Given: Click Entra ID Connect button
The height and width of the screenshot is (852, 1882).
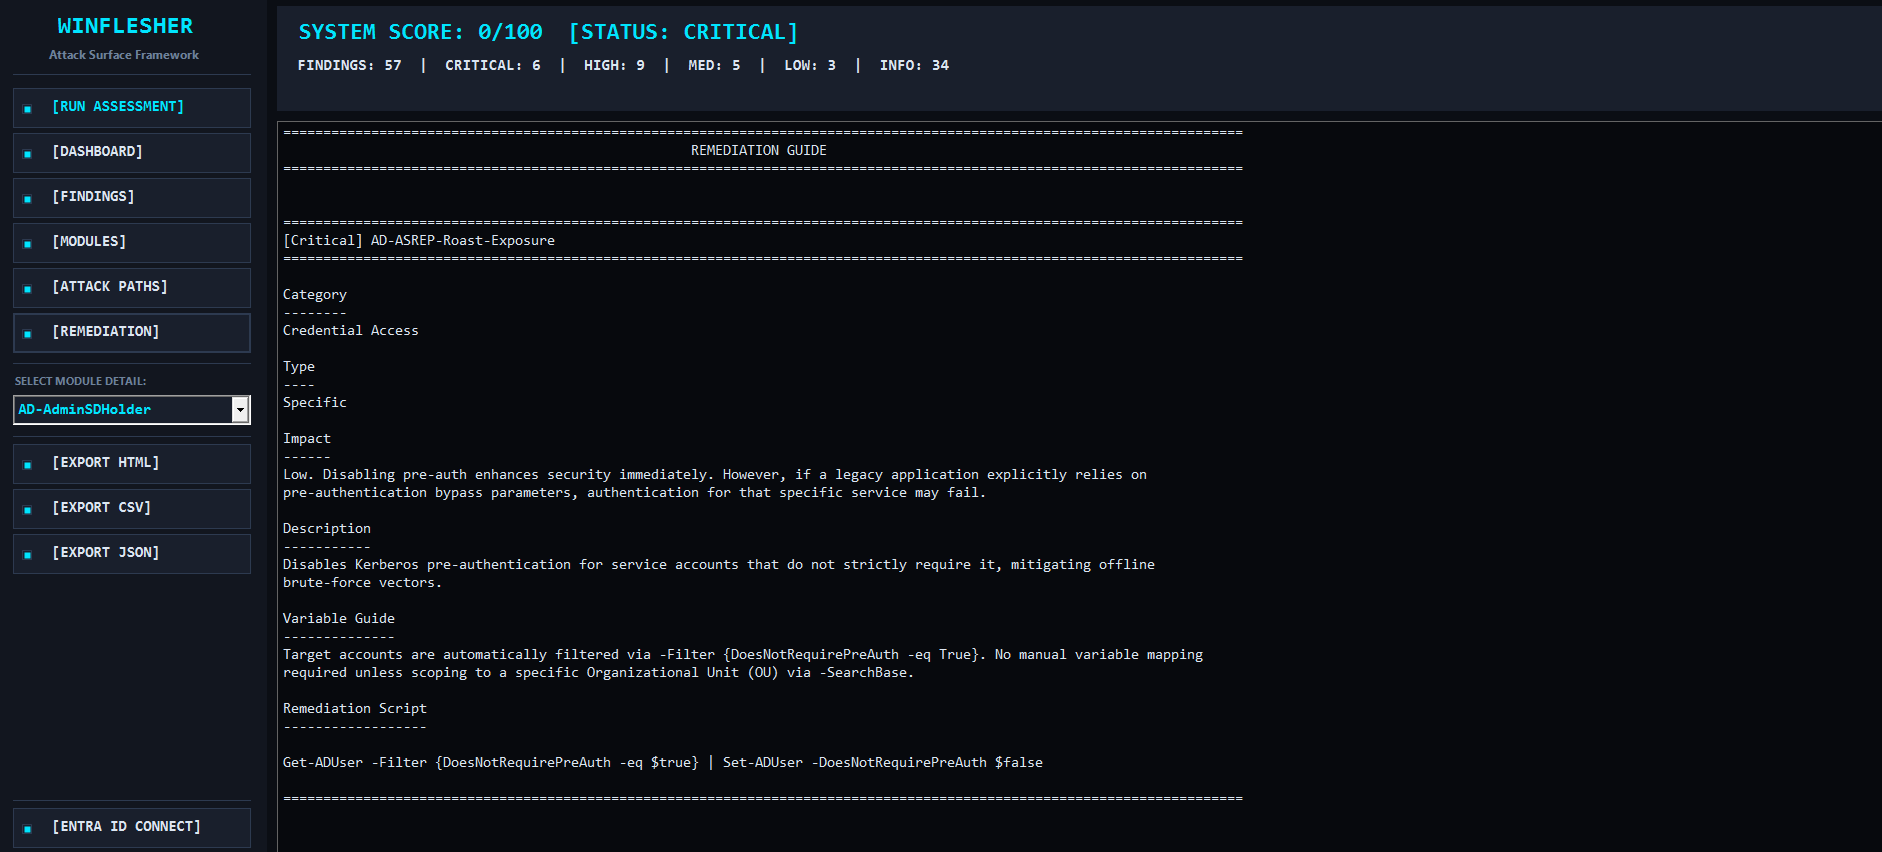Looking at the screenshot, I should pyautogui.click(x=132, y=827).
